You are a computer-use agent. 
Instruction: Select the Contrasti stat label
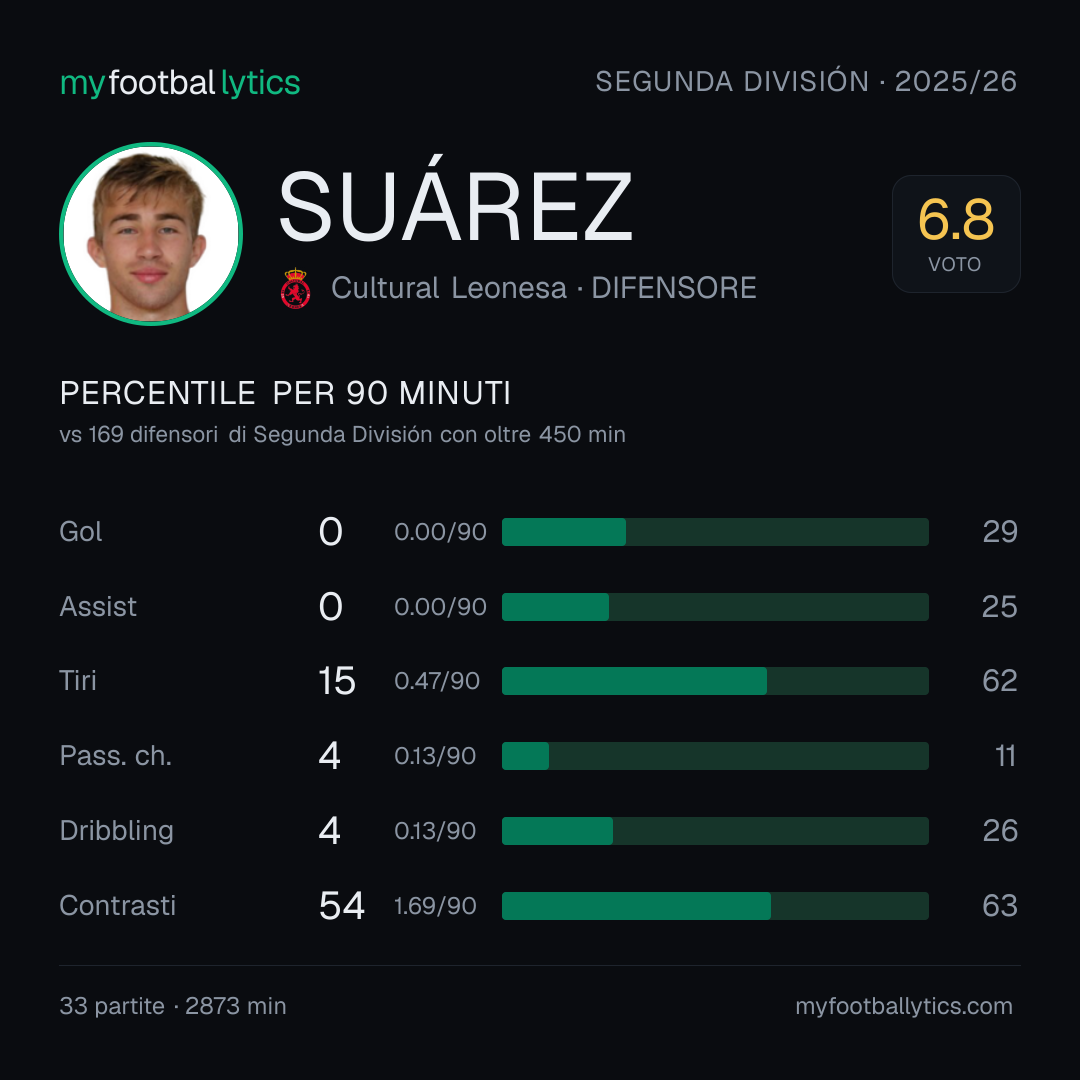pyautogui.click(x=118, y=905)
